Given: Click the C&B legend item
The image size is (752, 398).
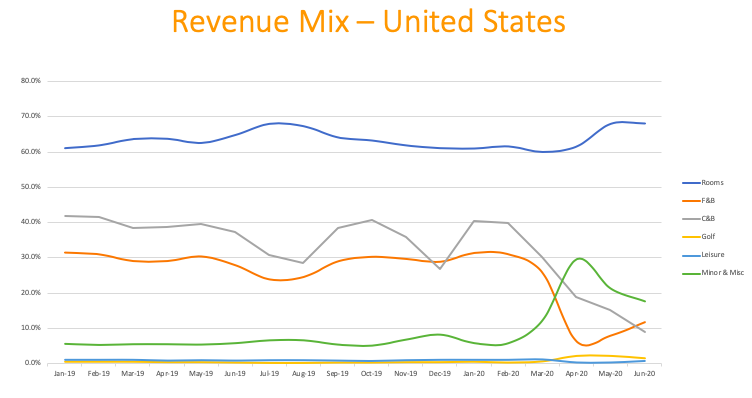Looking at the screenshot, I should click(x=698, y=219).
